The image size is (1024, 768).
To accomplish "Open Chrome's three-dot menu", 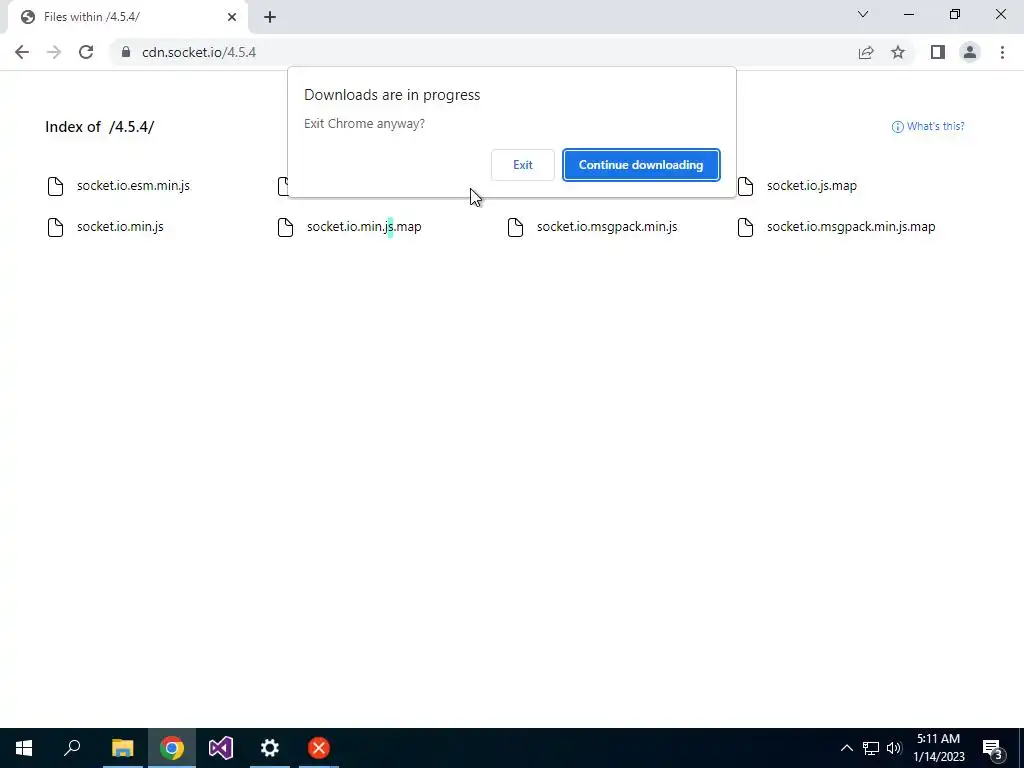I will [1002, 52].
